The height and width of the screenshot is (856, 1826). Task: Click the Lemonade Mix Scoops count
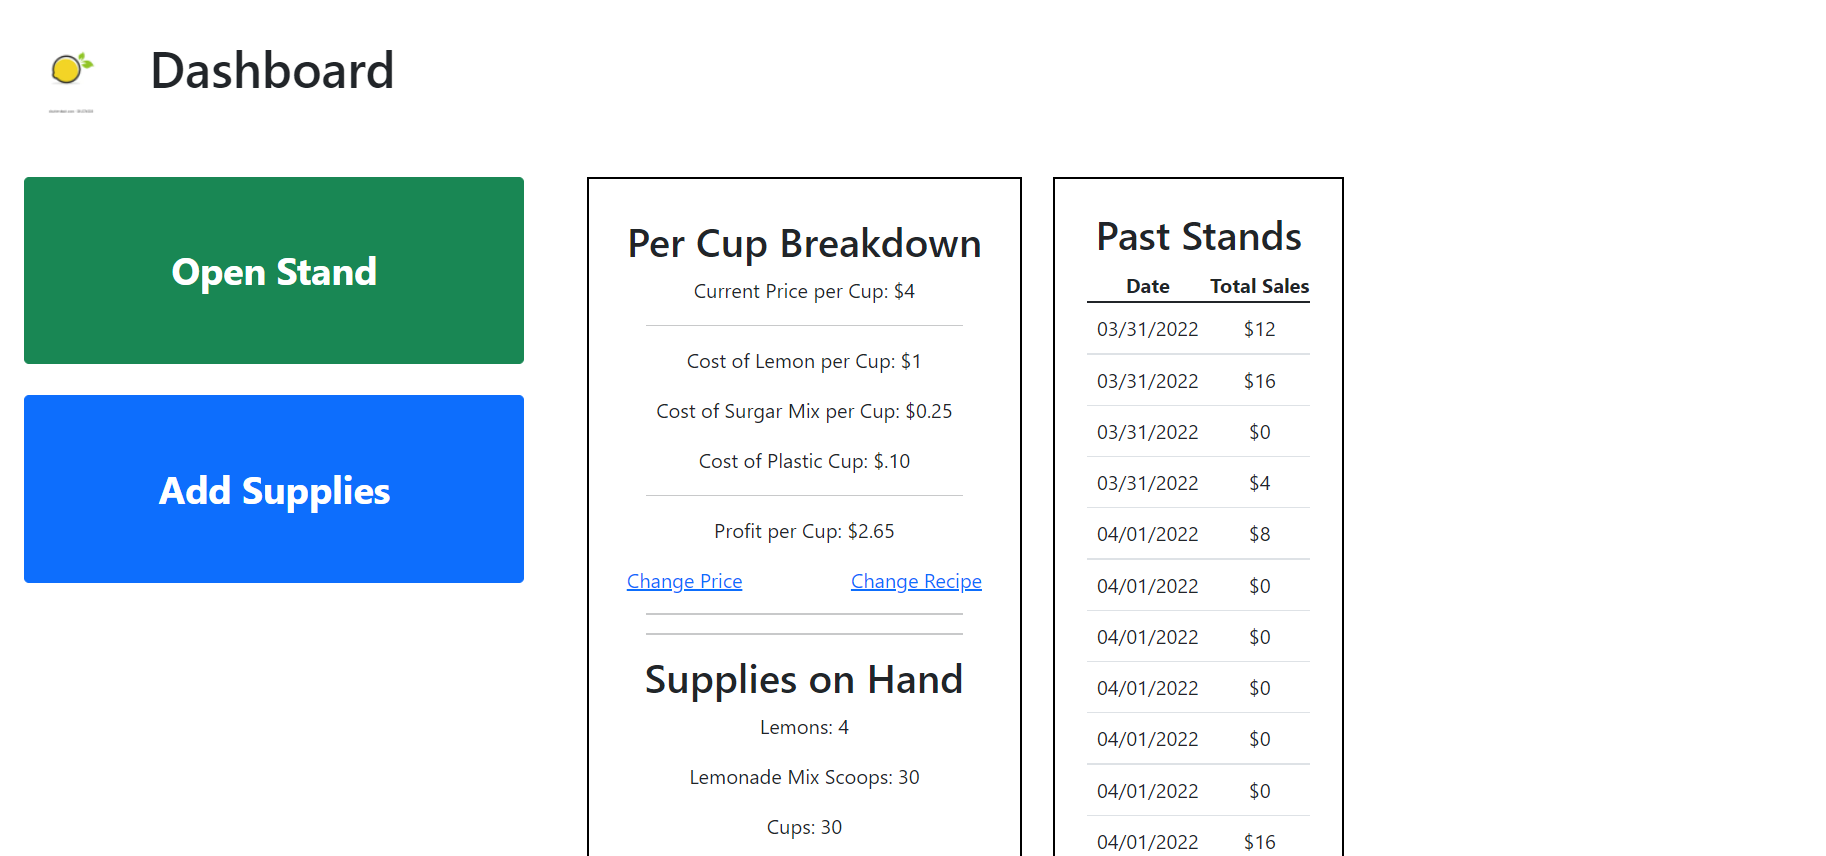(804, 777)
